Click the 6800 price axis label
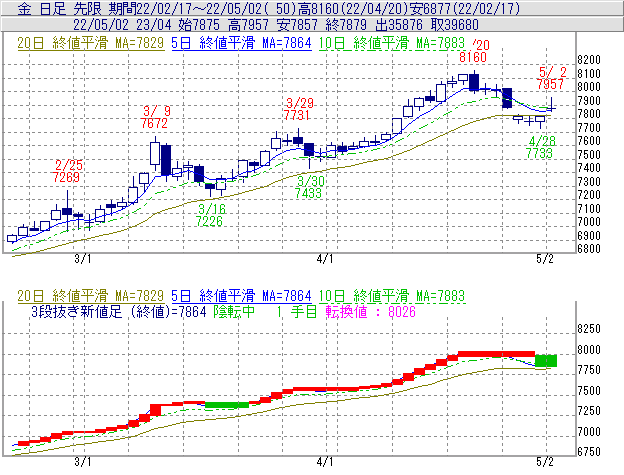 (x=589, y=249)
